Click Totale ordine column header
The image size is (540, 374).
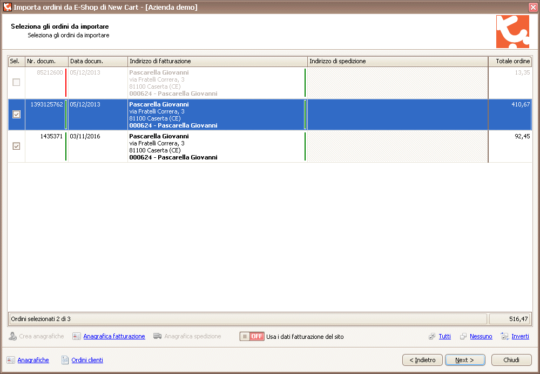tap(510, 61)
